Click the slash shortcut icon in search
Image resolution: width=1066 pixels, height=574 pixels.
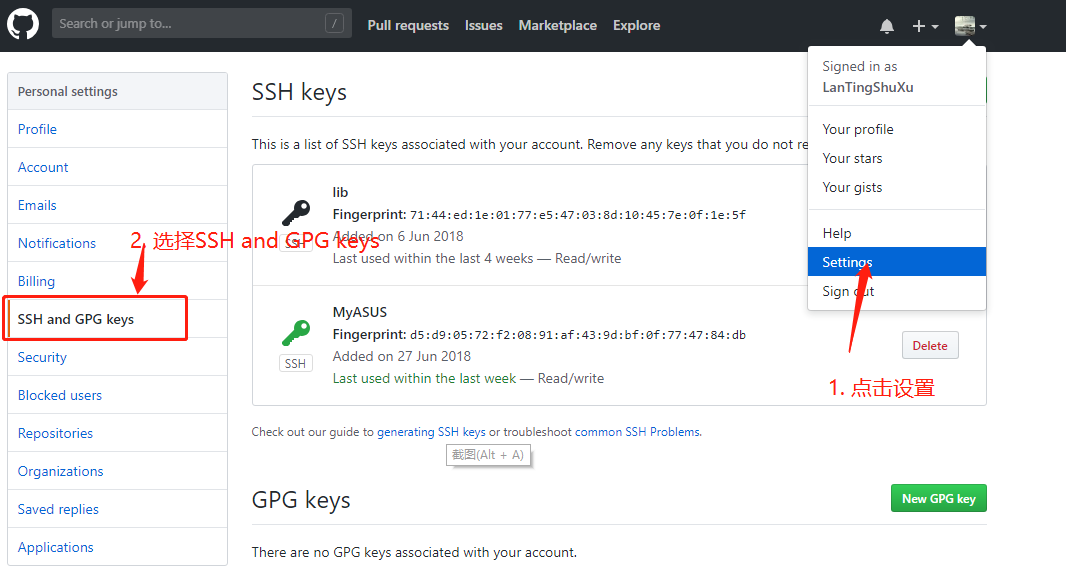coord(334,24)
